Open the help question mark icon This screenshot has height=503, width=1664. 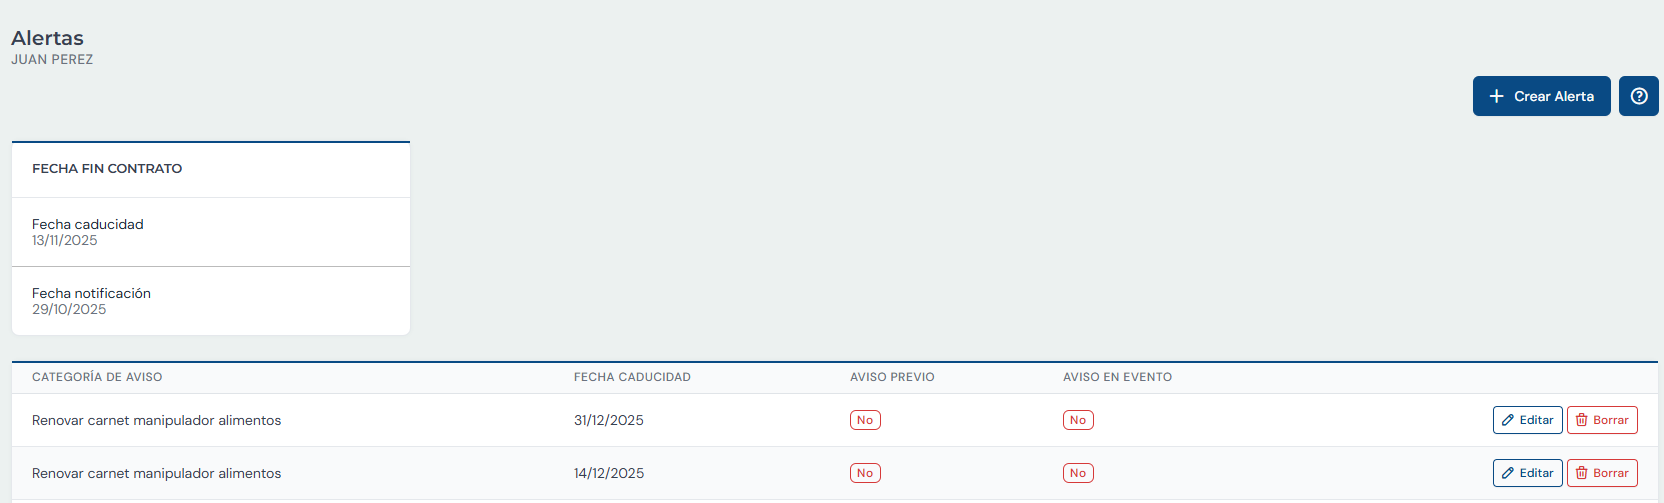click(1639, 96)
